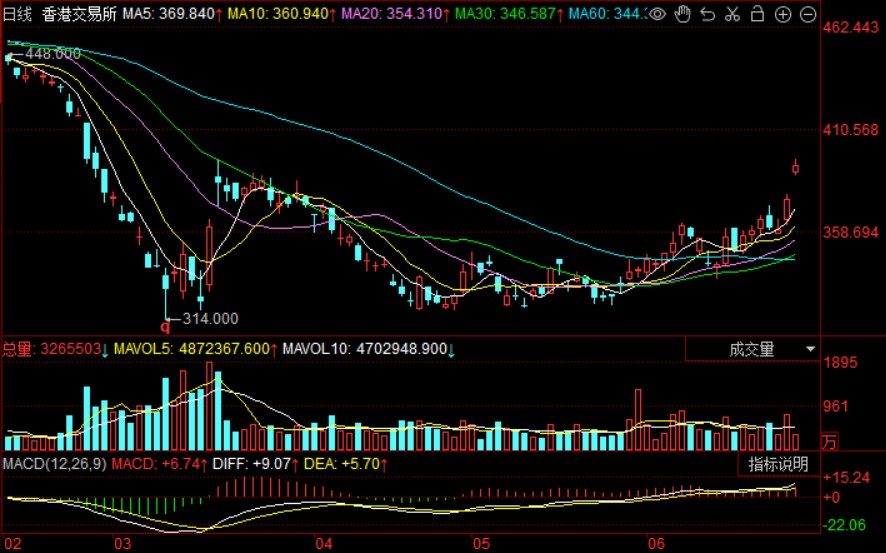Image resolution: width=886 pixels, height=553 pixels.
Task: Click the 指标说明 button
Action: click(x=779, y=464)
